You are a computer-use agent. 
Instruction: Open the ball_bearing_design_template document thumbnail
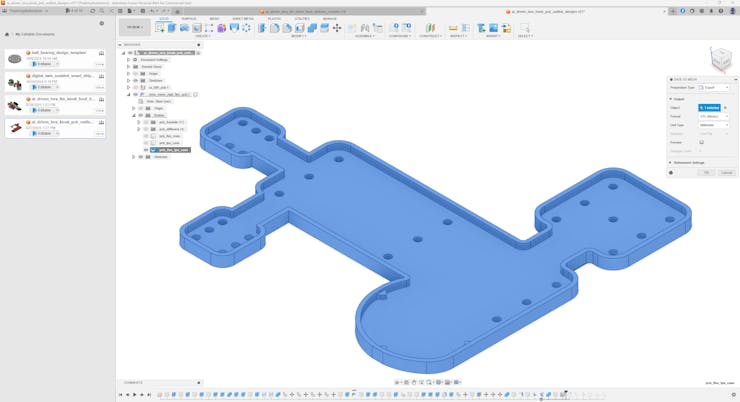click(x=15, y=59)
